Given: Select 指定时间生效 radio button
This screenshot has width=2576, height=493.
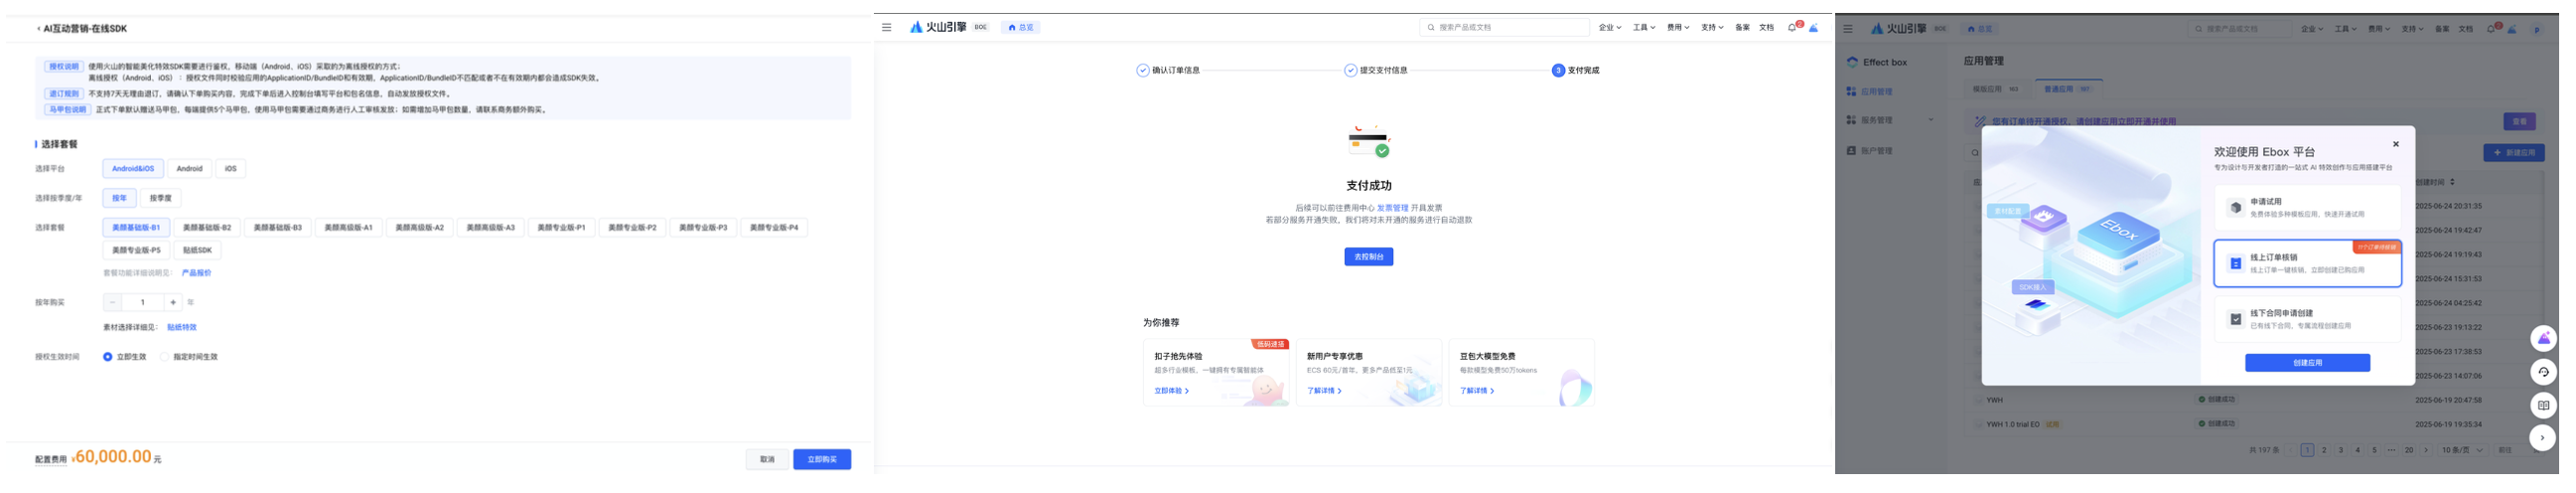Looking at the screenshot, I should click(165, 357).
